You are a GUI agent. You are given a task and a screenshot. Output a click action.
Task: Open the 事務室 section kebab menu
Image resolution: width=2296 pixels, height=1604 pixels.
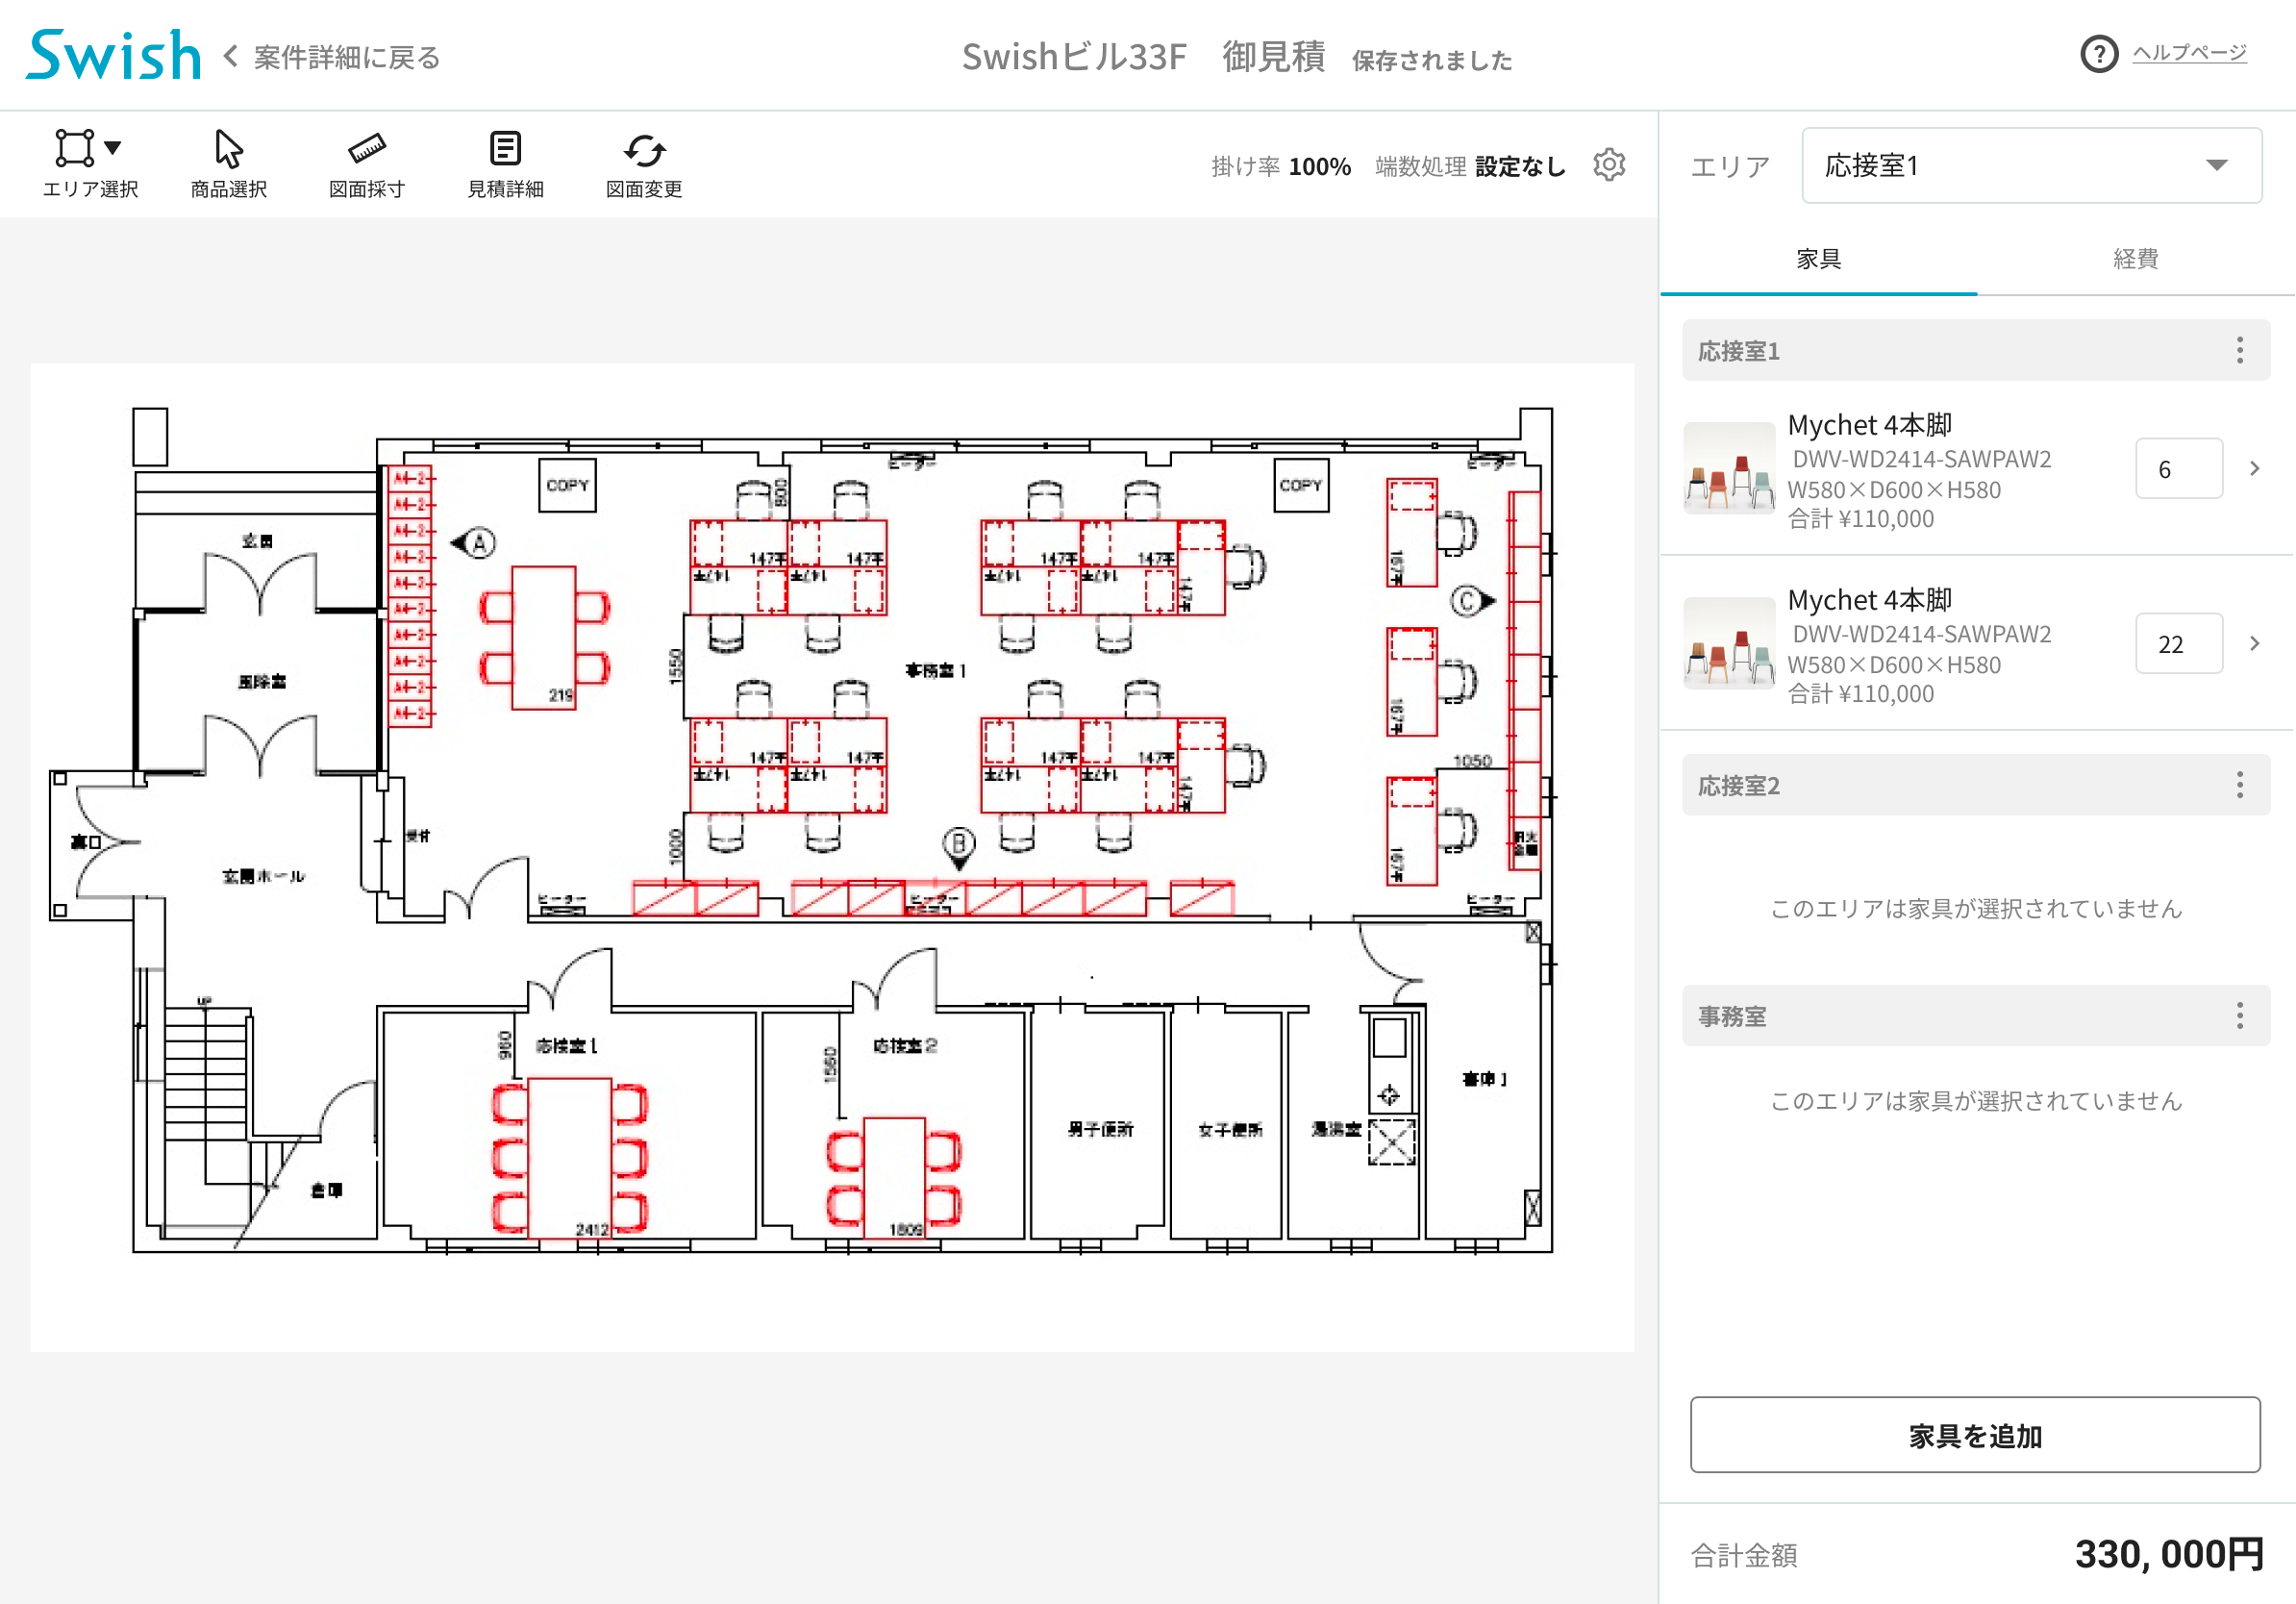click(2239, 1016)
